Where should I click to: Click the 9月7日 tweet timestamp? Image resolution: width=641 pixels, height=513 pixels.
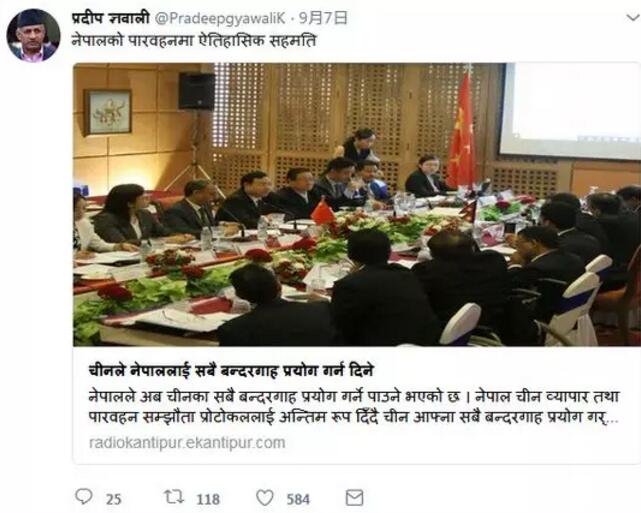(x=323, y=18)
